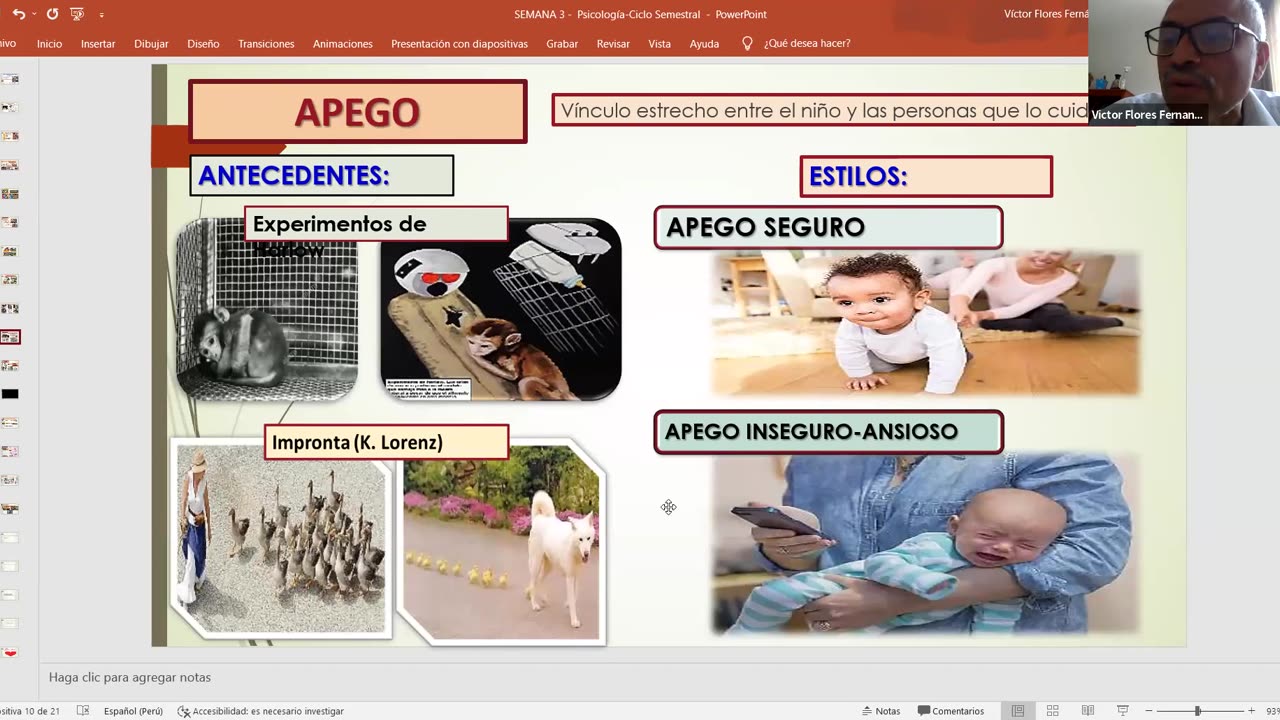Click the zoom in plus button
This screenshot has width=1280, height=720.
[x=1250, y=711]
